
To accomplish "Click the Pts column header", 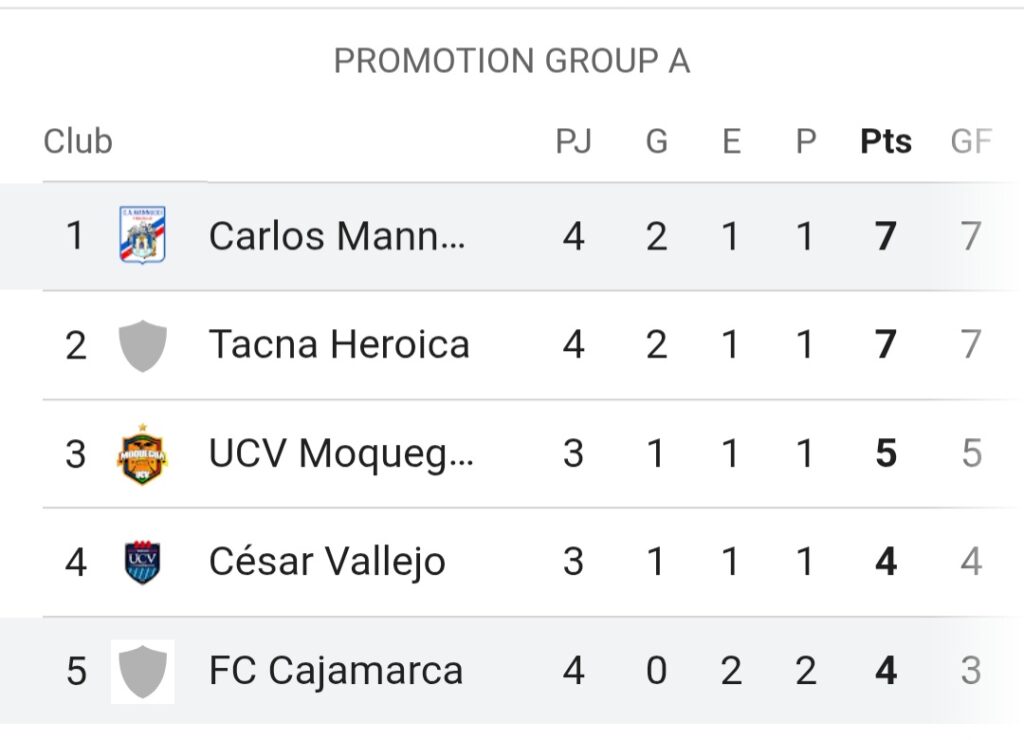I will point(886,141).
